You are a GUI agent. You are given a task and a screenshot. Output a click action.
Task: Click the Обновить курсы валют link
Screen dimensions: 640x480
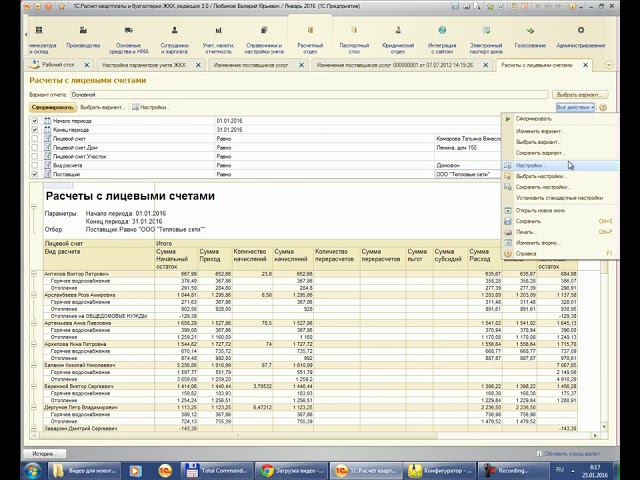coord(568,453)
